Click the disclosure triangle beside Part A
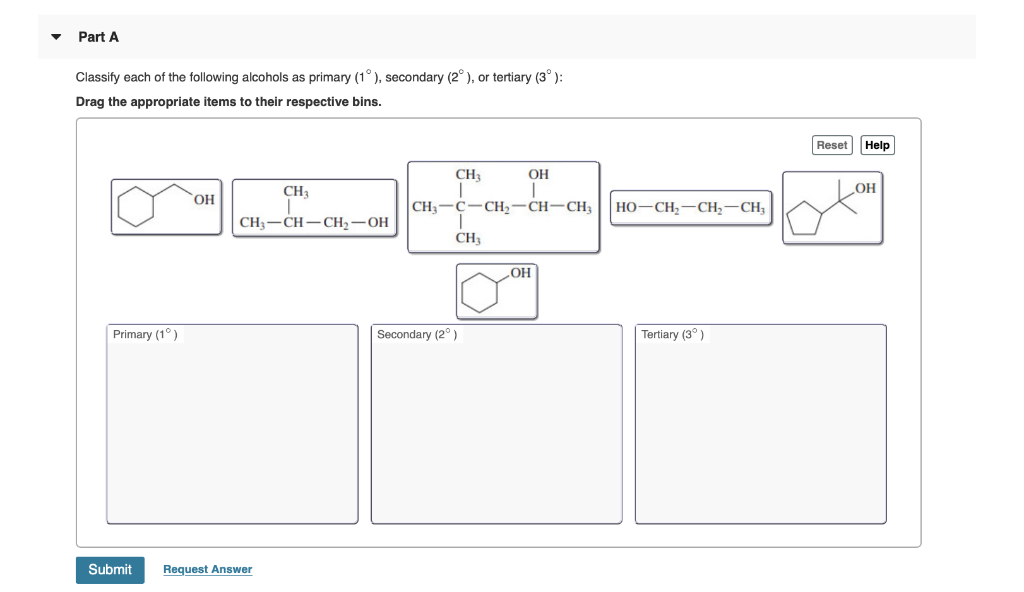Image resolution: width=1024 pixels, height=592 pixels. [x=56, y=36]
